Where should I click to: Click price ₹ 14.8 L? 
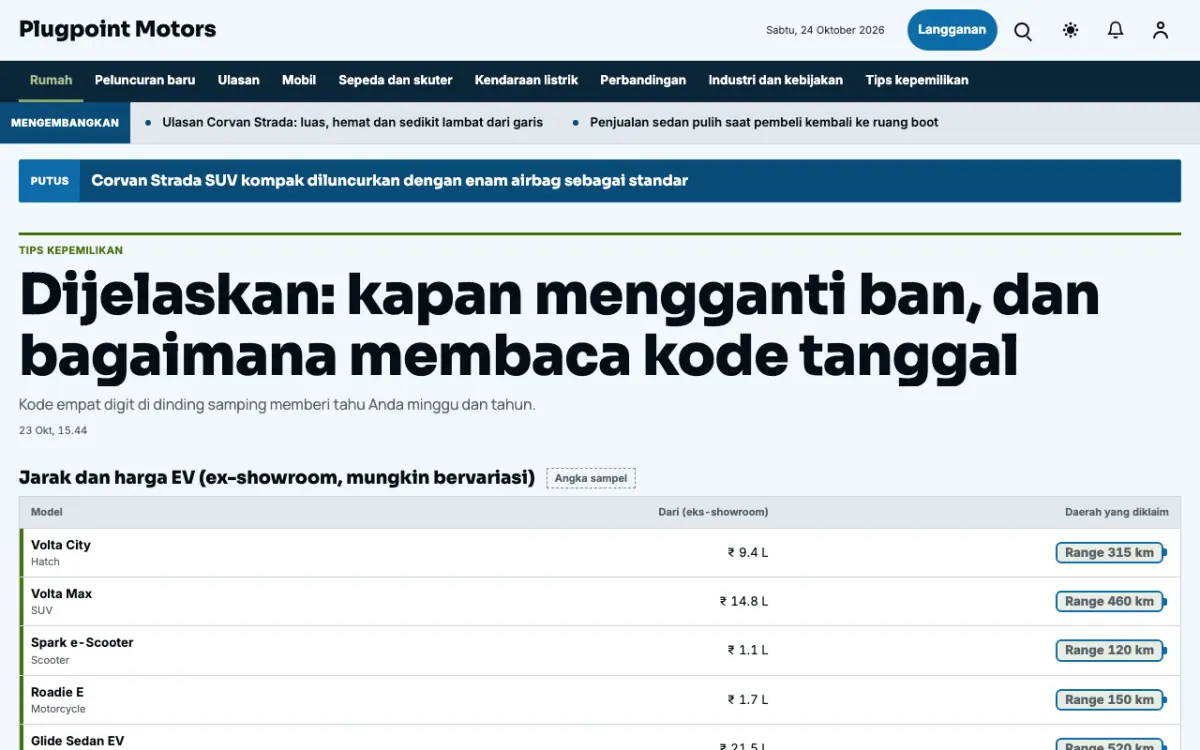tap(744, 601)
